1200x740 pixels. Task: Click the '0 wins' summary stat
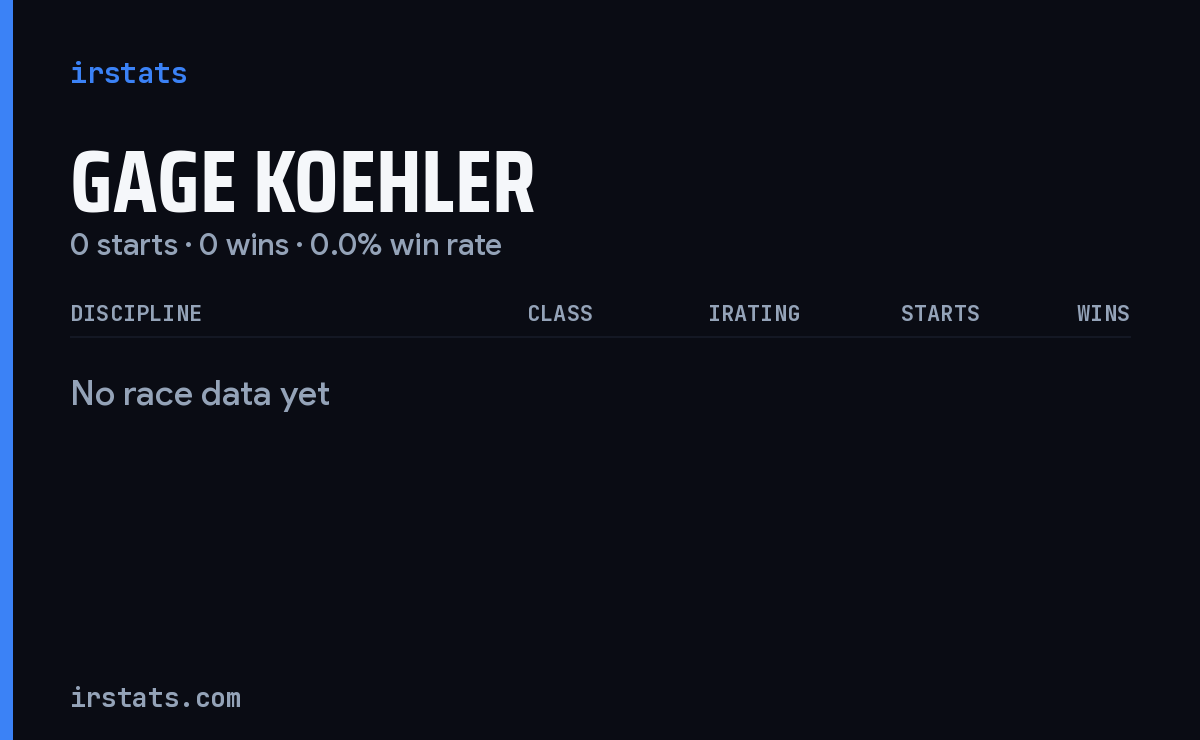[x=244, y=245]
